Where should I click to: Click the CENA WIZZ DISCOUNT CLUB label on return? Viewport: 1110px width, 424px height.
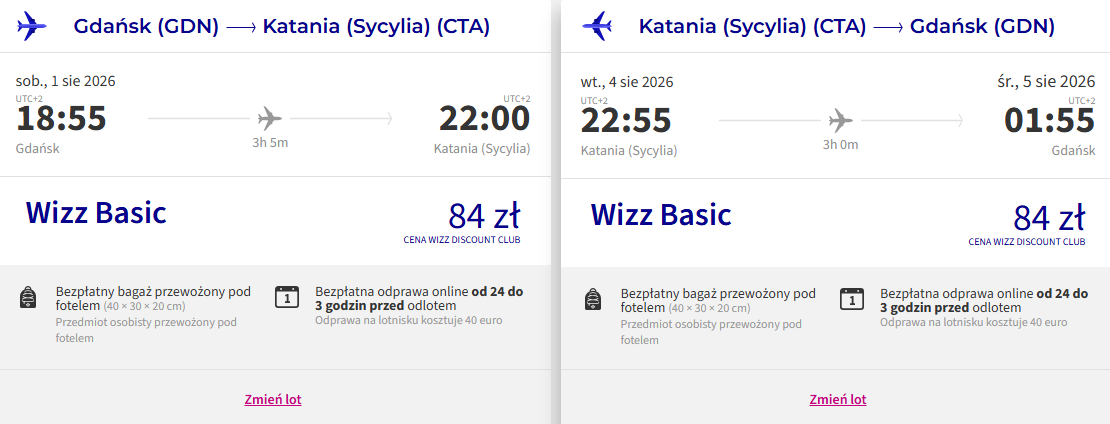click(x=1027, y=241)
